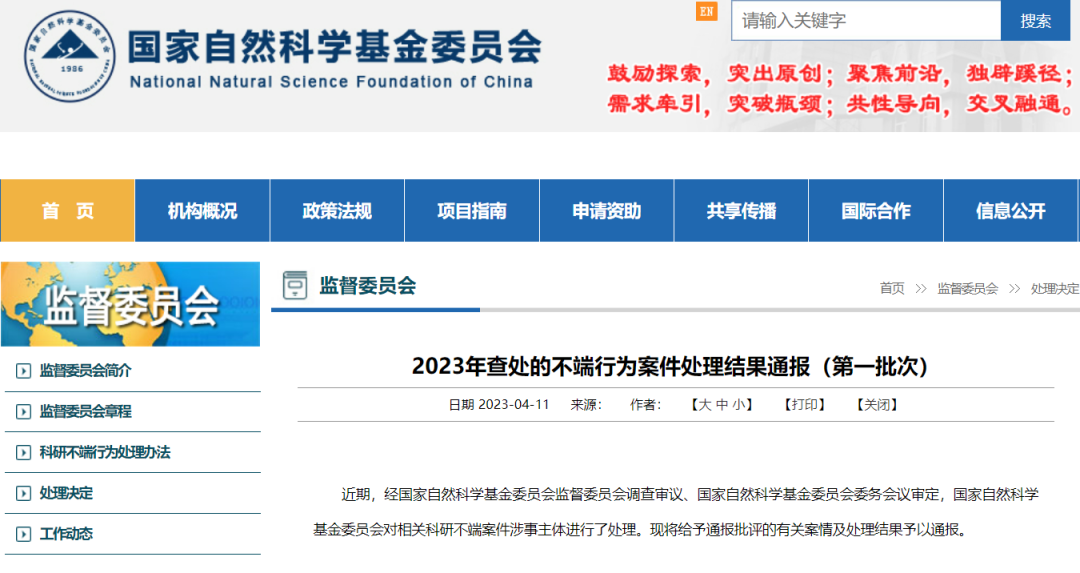1080x573 pixels.
Task: Click the 监督委员会 content section heading
Action: (x=368, y=286)
